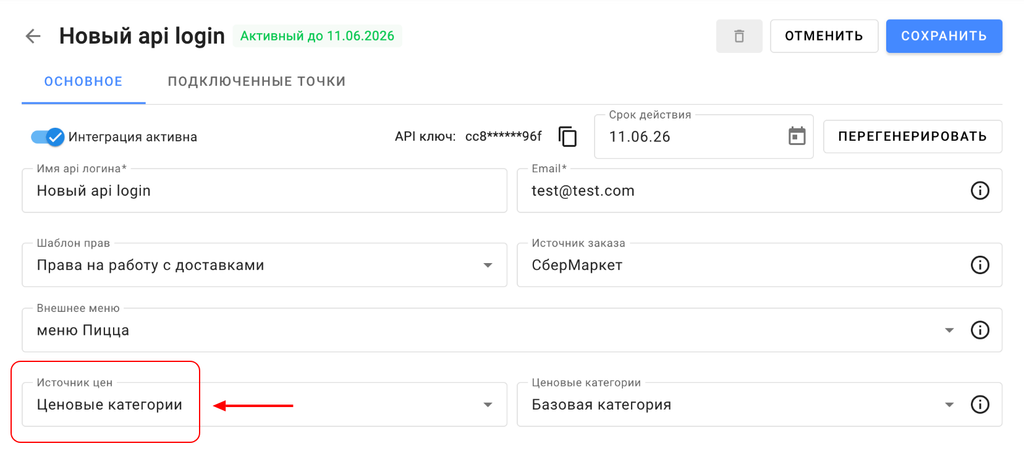Image resolution: width=1024 pixels, height=452 pixels.
Task: Open the Базовая категория dropdown arrow
Action: 950,405
